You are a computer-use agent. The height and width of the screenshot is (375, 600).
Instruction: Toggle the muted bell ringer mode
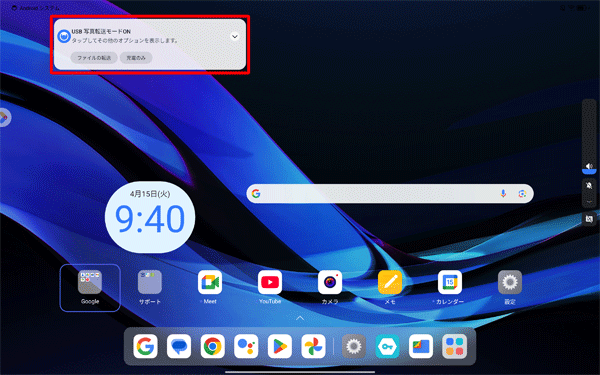click(x=589, y=186)
